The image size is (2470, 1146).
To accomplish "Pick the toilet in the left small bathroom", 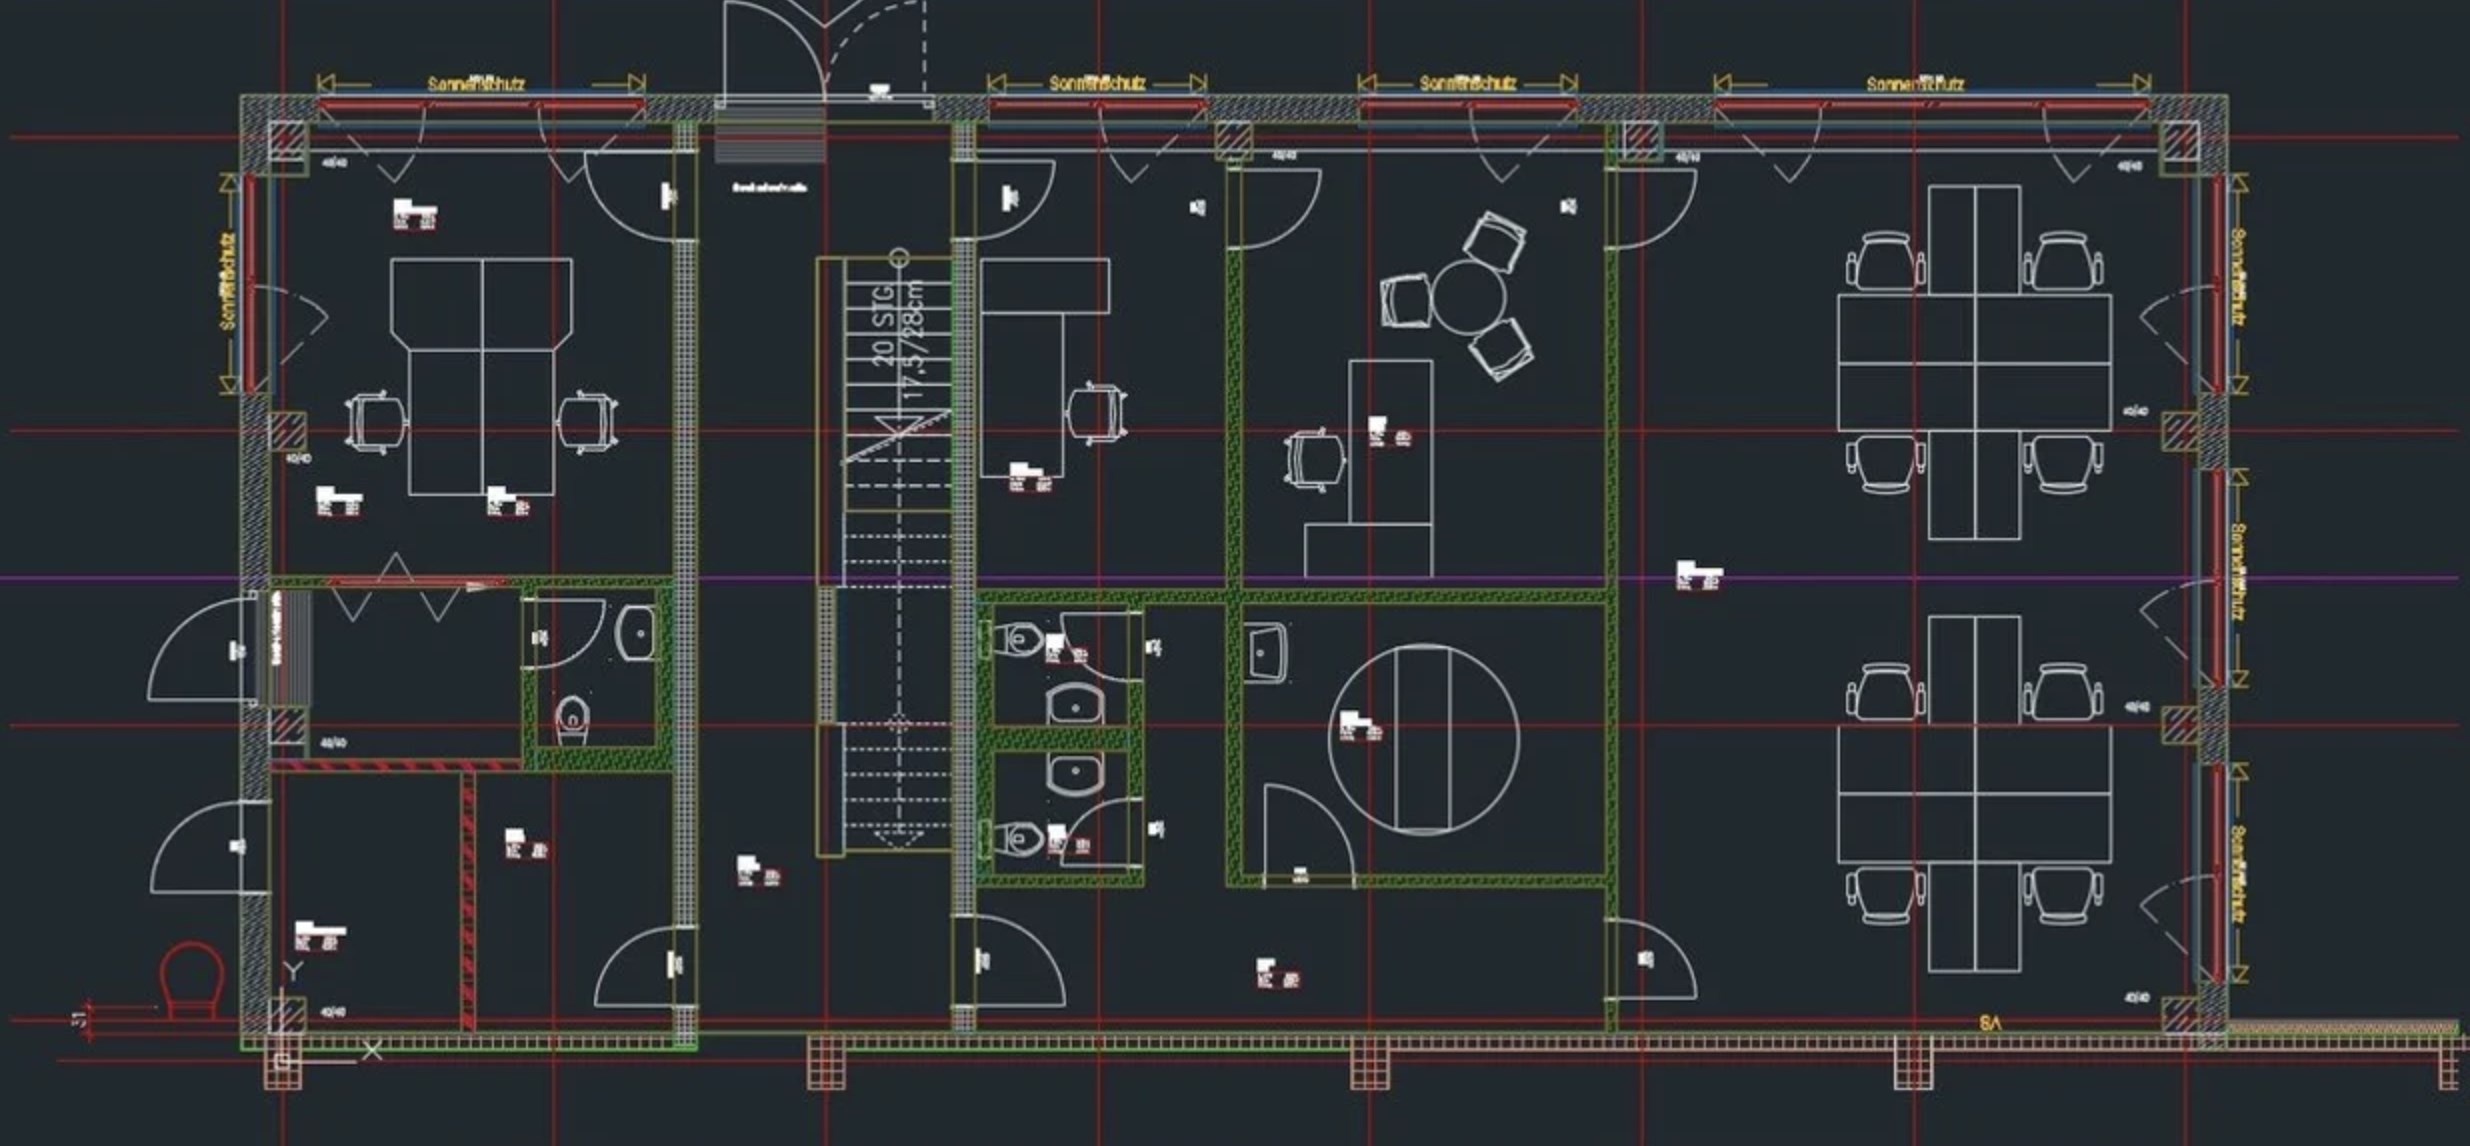I will [x=572, y=719].
